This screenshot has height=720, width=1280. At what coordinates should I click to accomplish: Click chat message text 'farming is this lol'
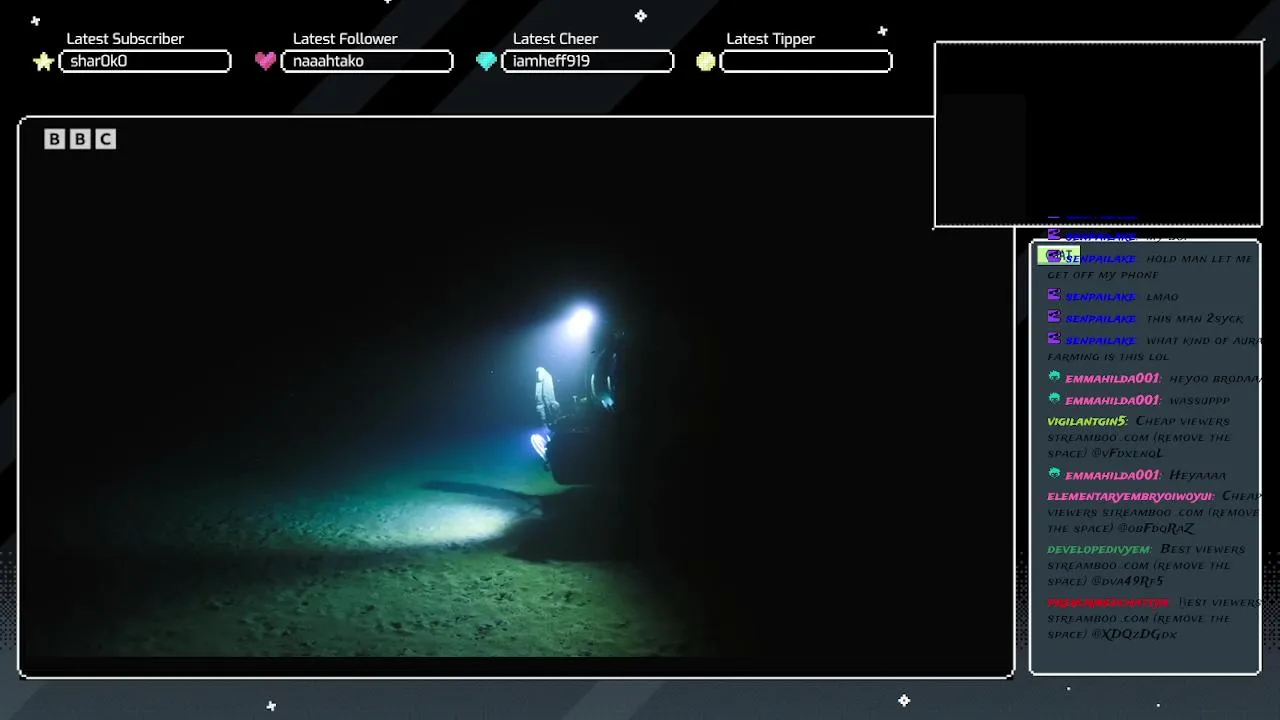click(x=1107, y=357)
